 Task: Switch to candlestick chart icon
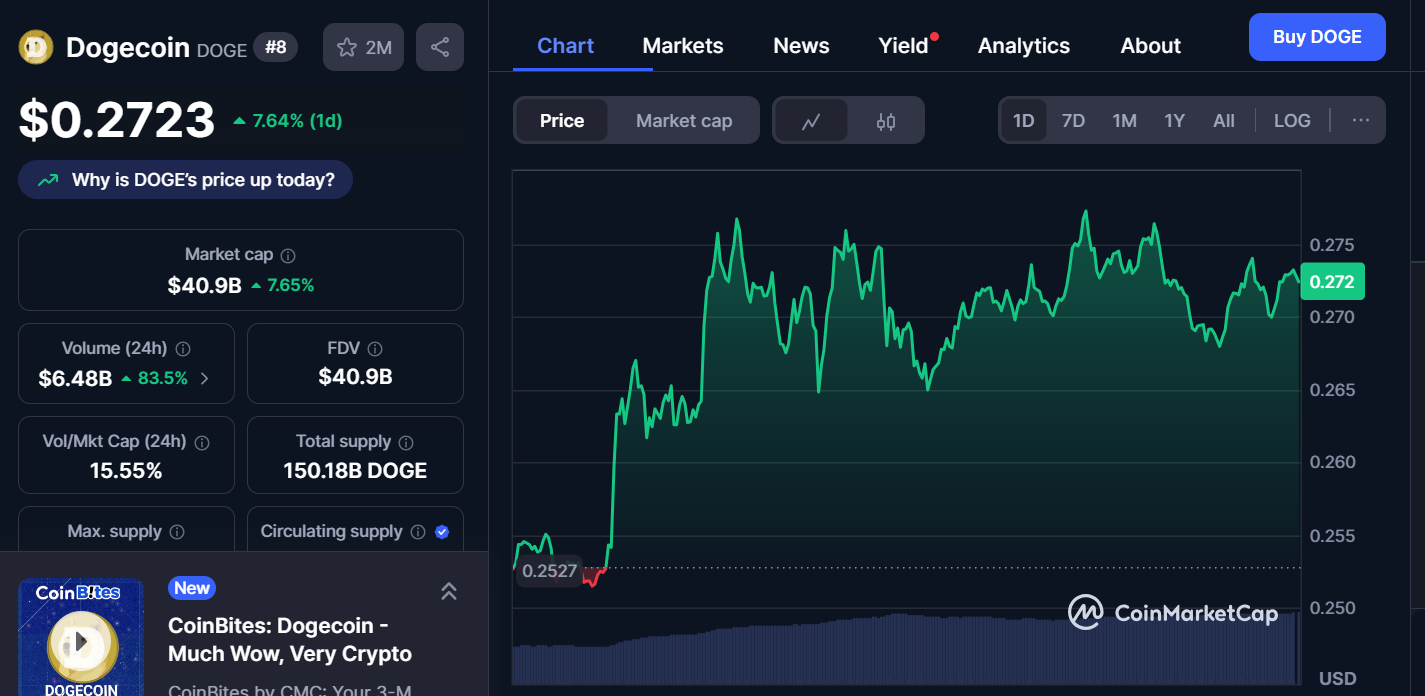(886, 121)
